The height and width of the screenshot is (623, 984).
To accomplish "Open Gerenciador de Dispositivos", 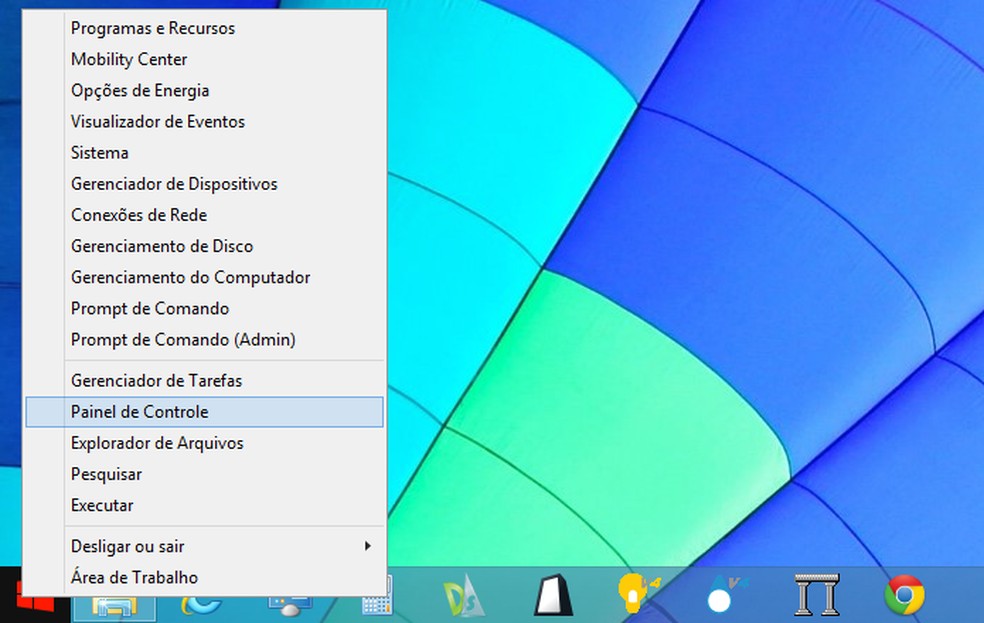I will coord(174,184).
